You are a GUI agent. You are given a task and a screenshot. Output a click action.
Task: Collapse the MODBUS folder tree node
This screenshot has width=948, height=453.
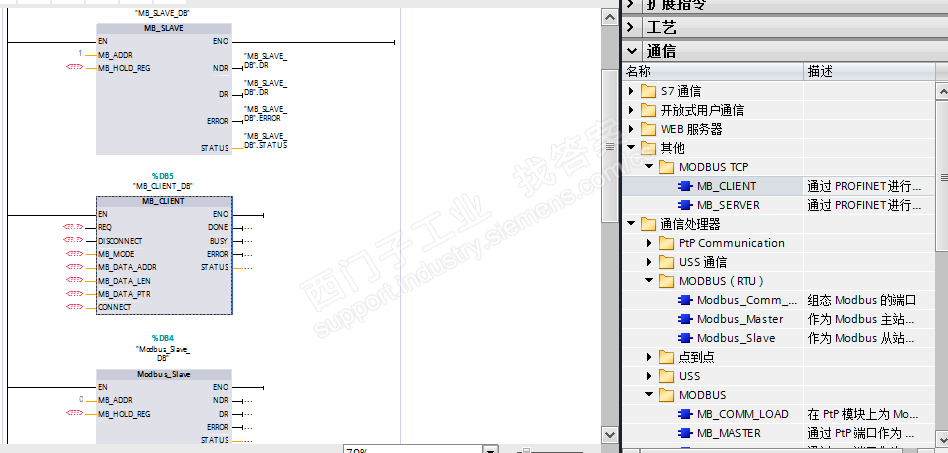point(649,395)
